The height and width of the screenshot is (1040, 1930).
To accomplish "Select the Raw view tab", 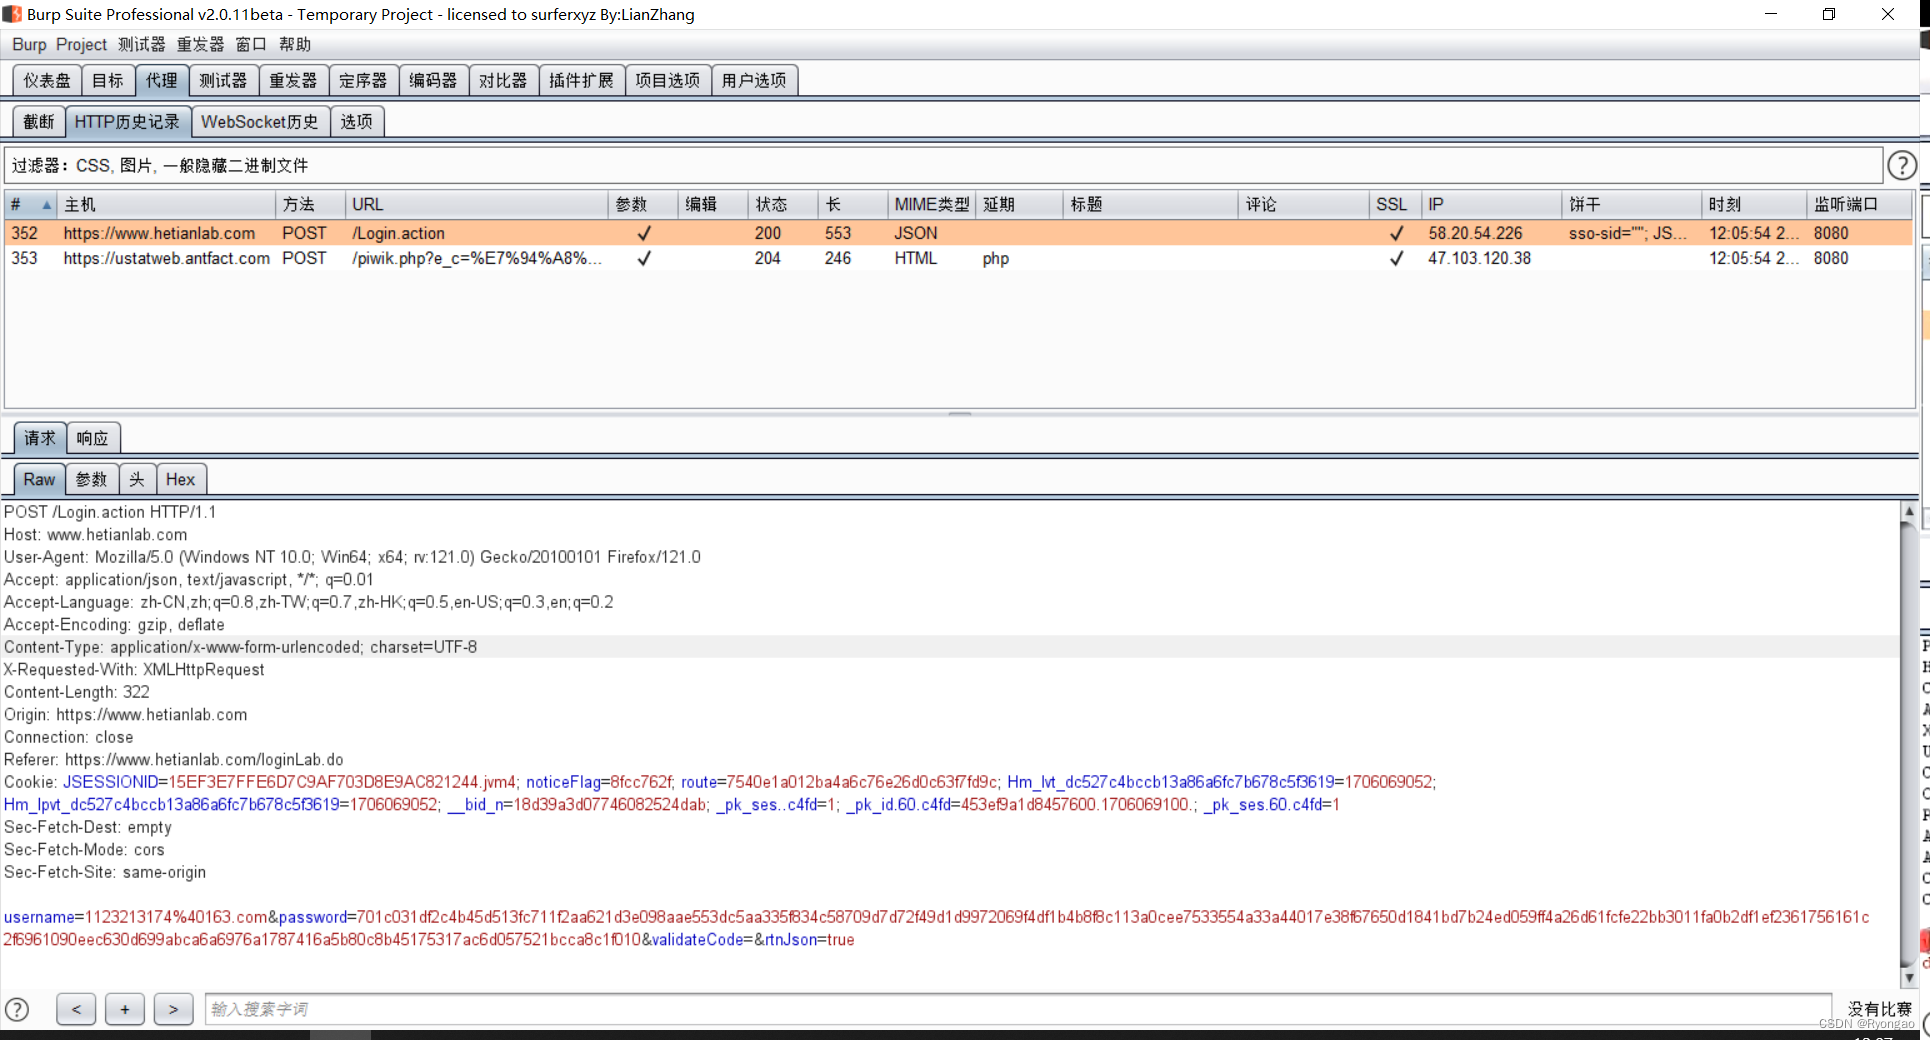I will (x=39, y=479).
